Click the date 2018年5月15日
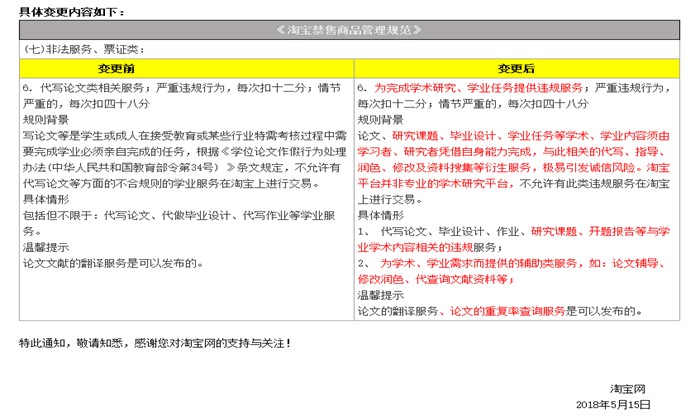Image resolution: width=700 pixels, height=420 pixels. (613, 405)
